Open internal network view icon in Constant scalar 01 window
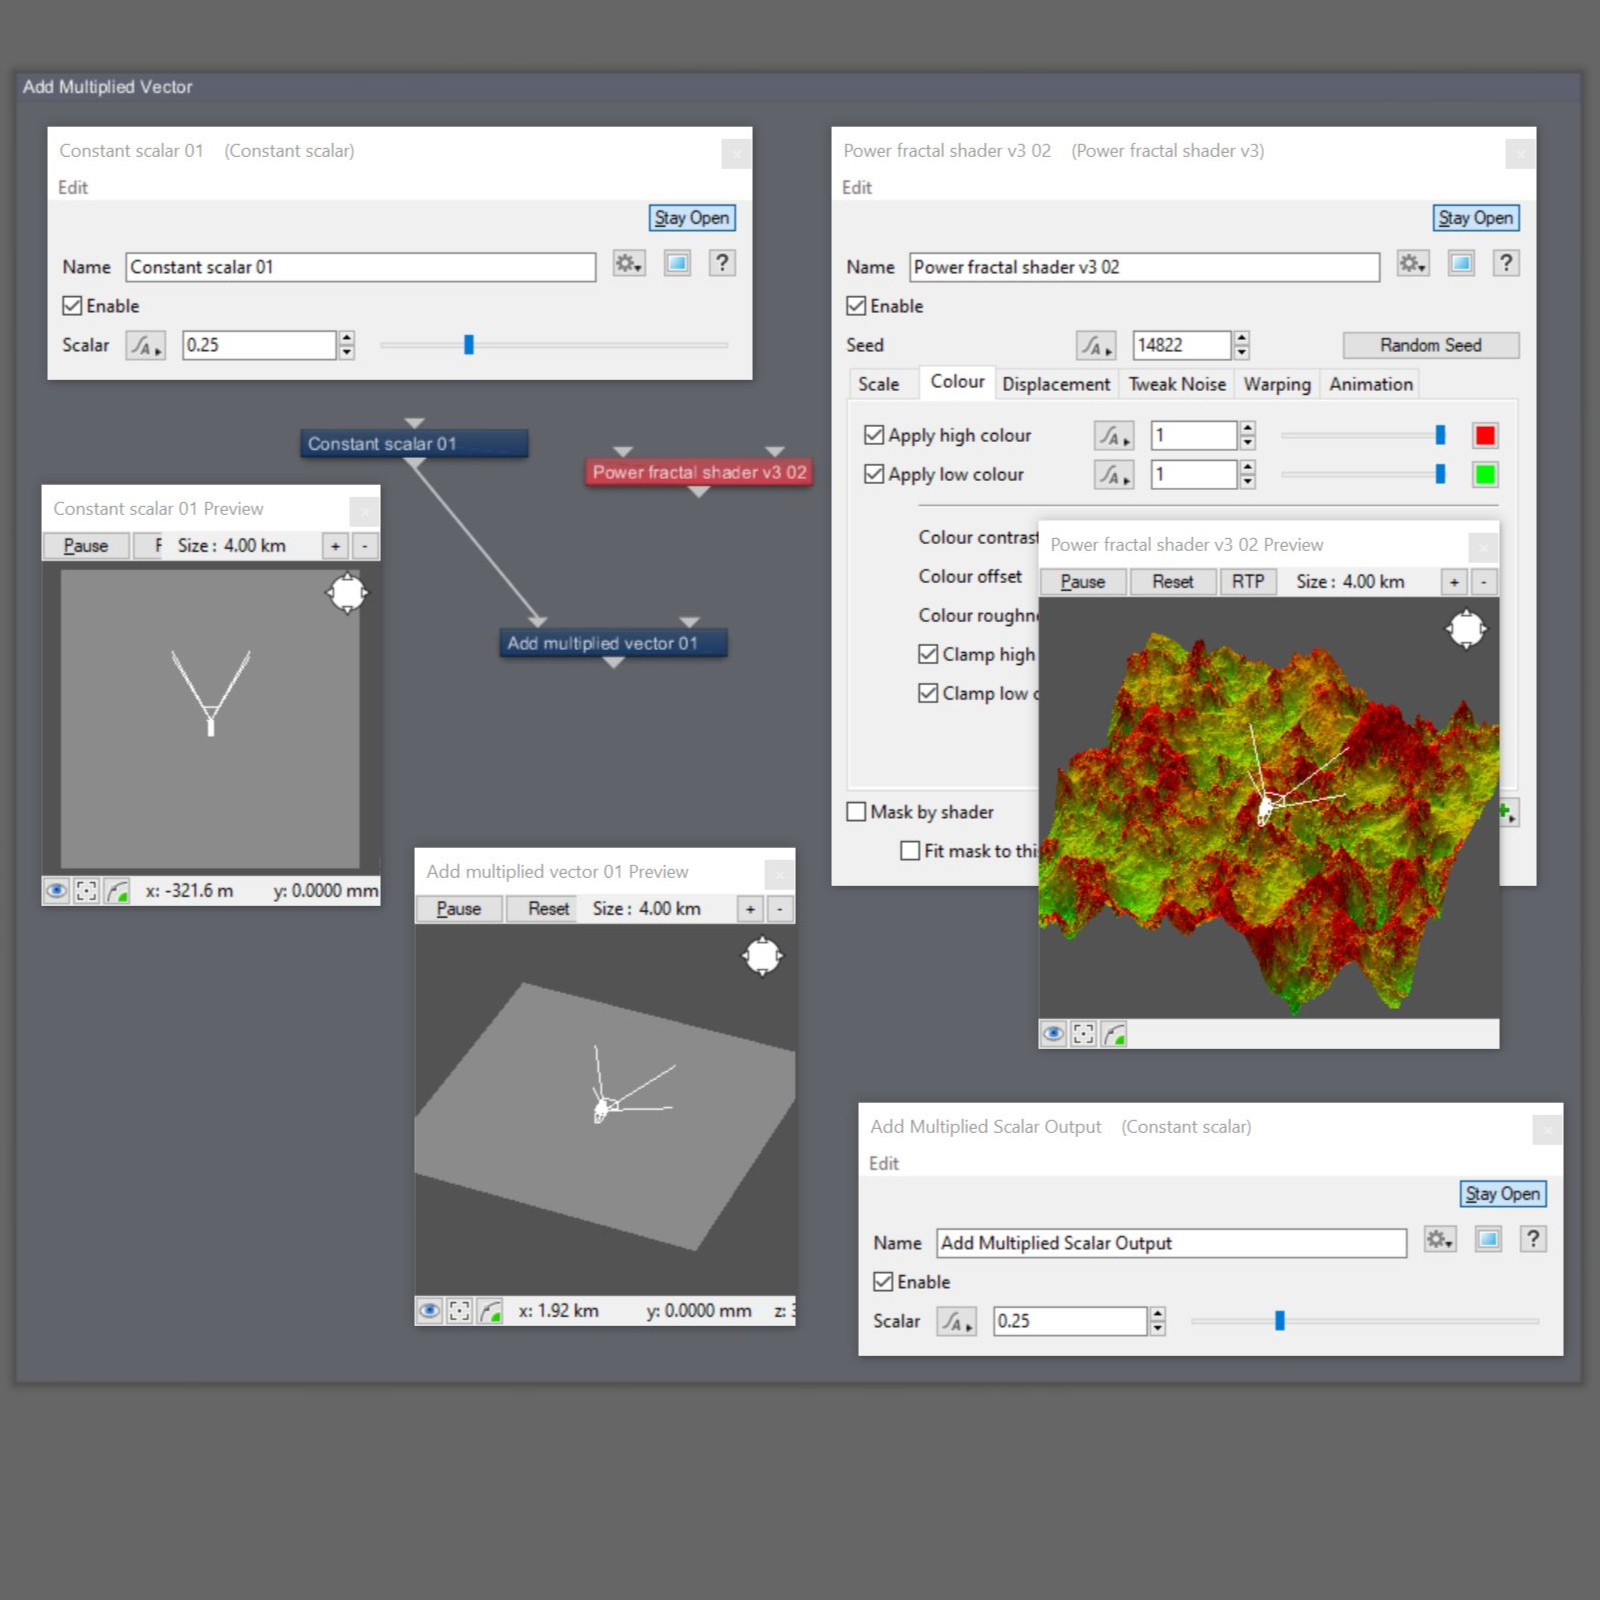 click(677, 264)
